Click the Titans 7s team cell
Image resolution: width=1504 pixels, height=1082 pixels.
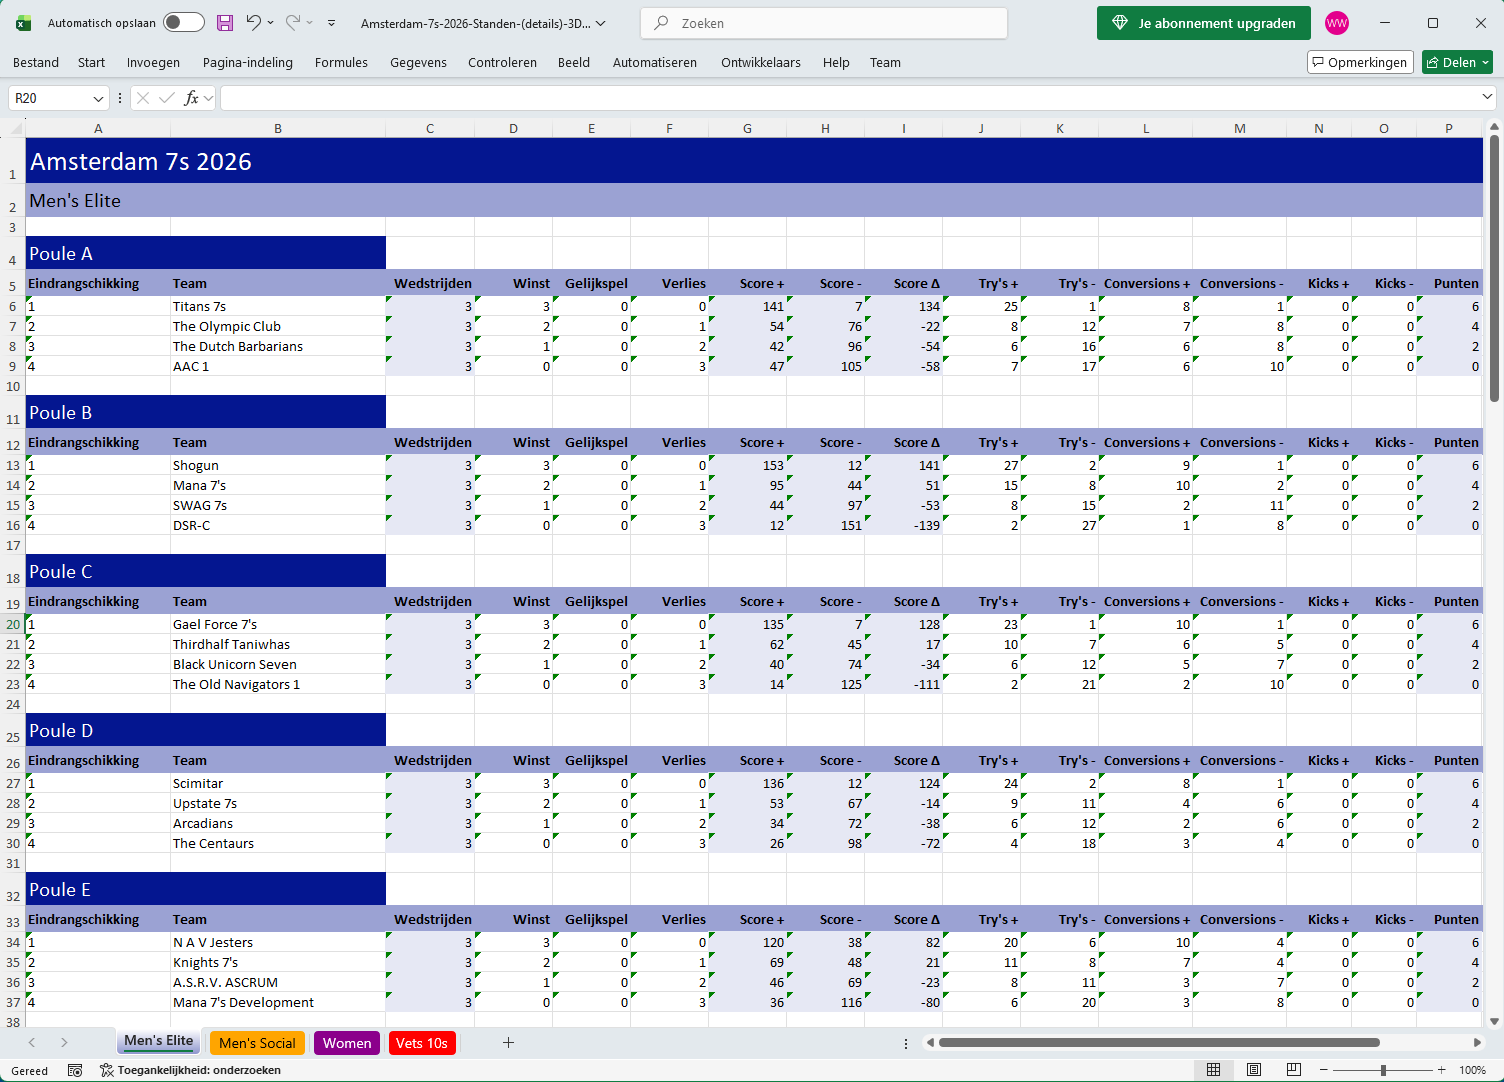pyautogui.click(x=278, y=306)
